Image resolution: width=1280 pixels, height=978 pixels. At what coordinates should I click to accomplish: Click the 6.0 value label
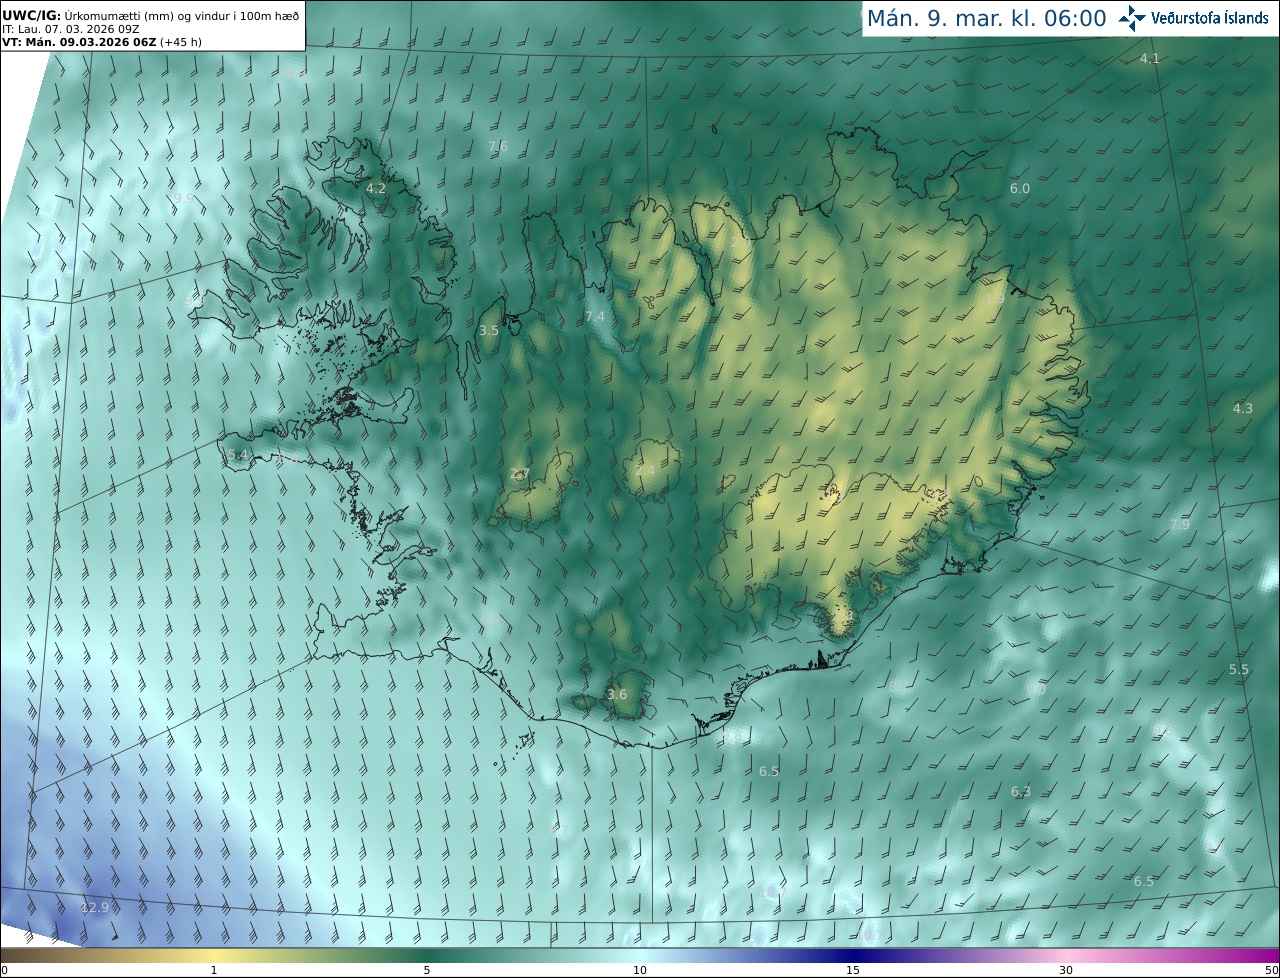tap(1020, 188)
